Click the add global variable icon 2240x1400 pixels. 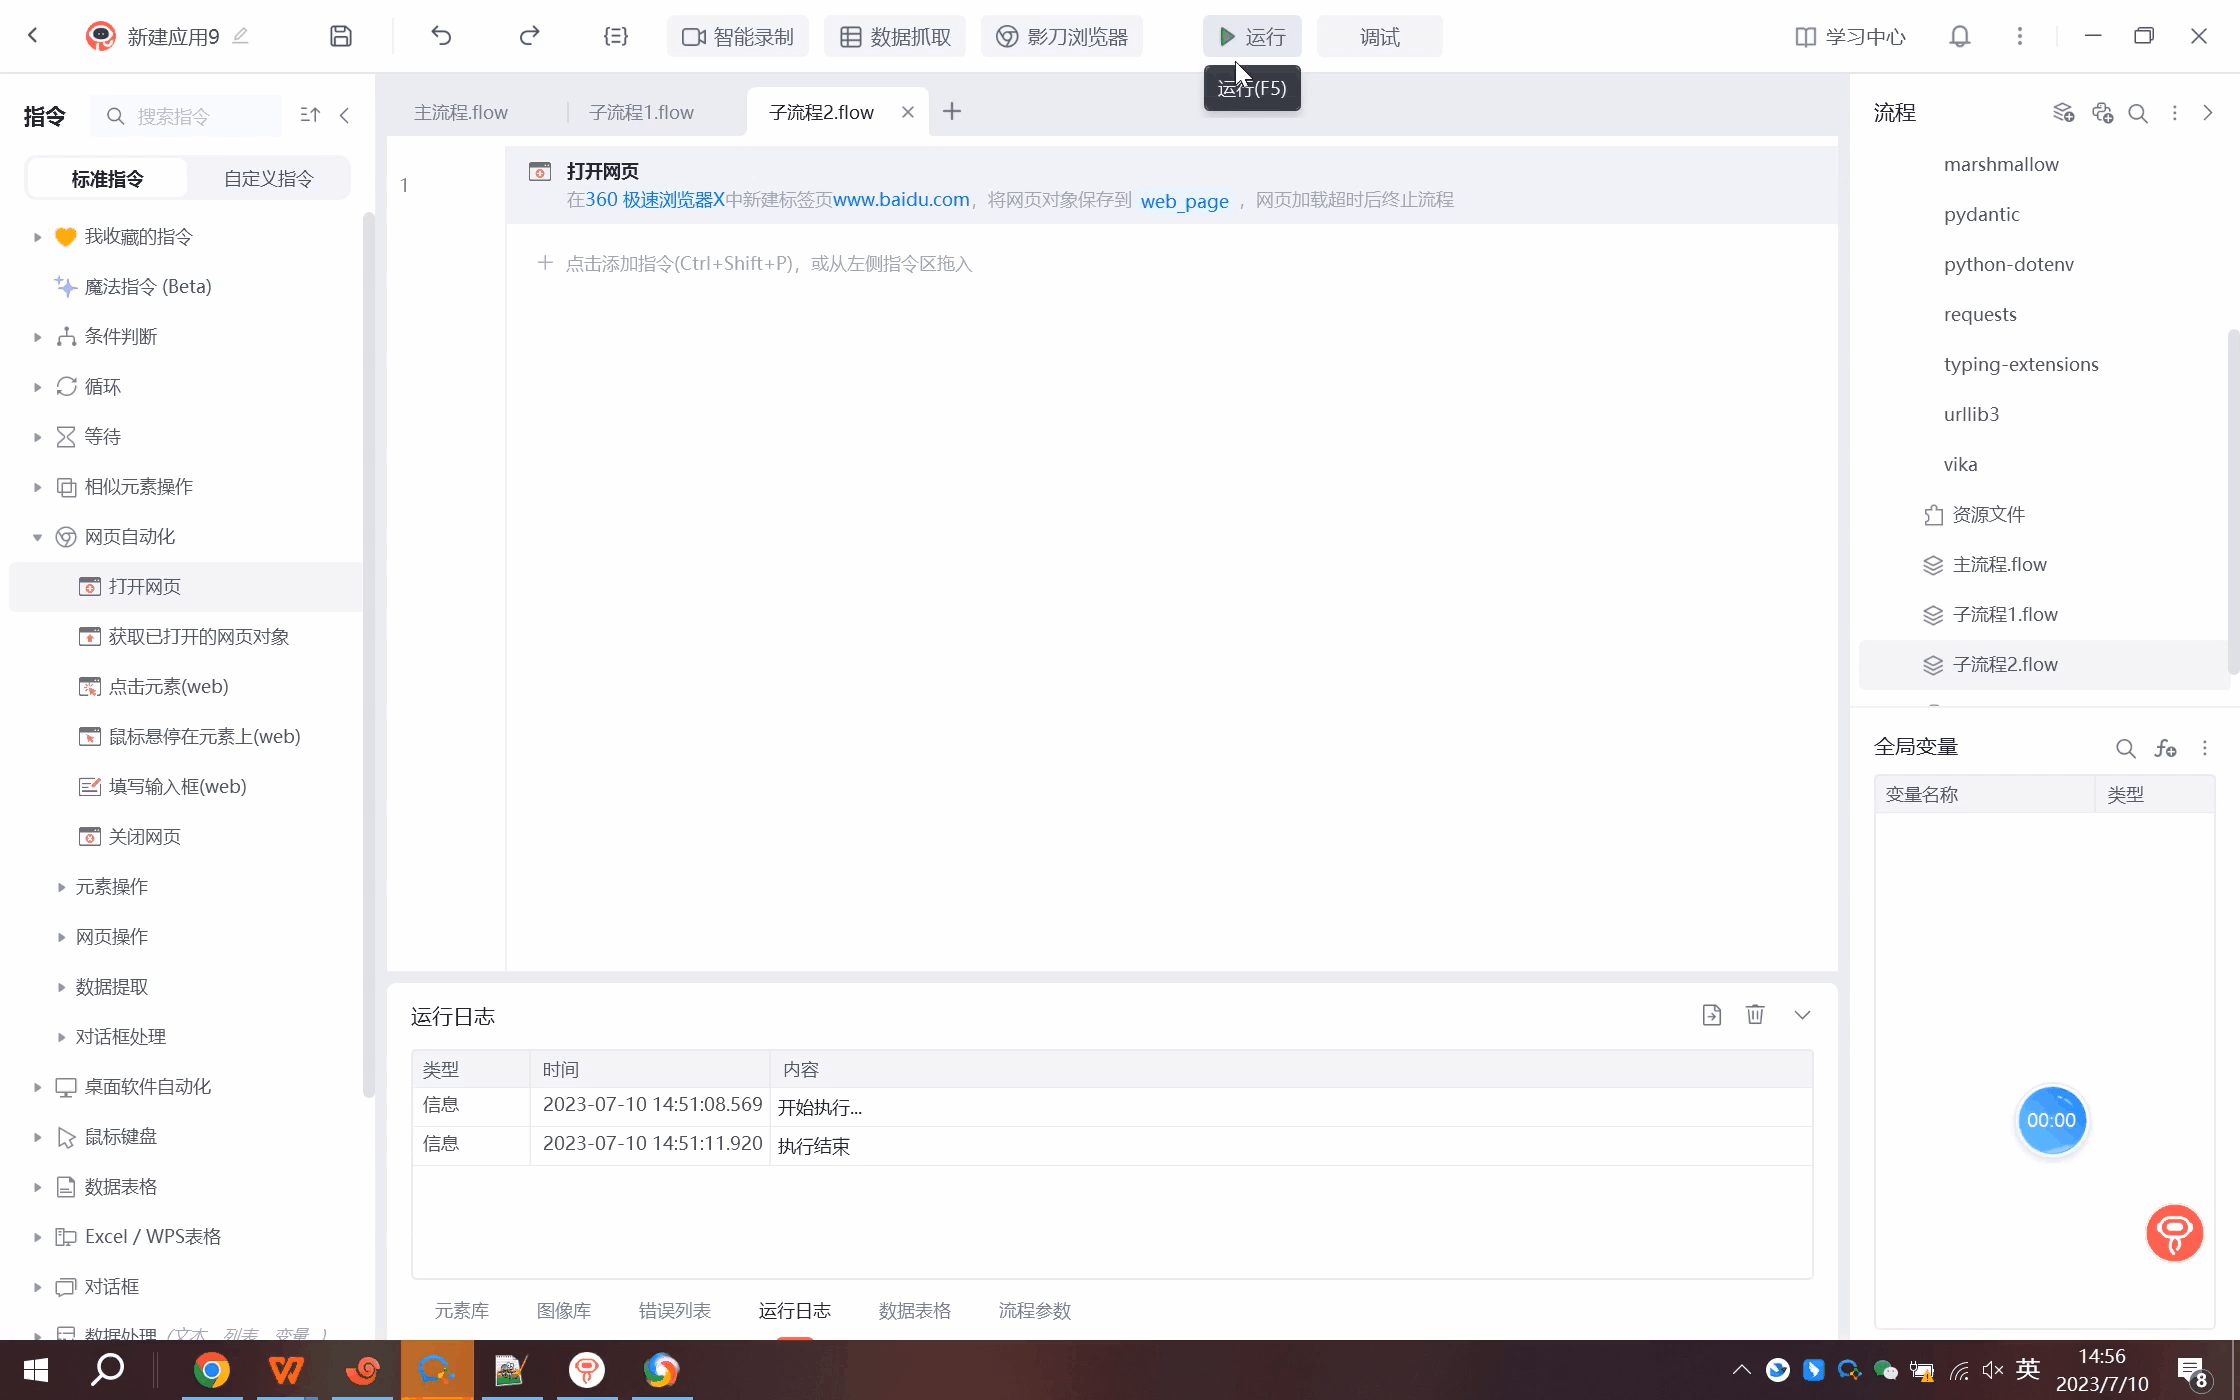[2165, 748]
